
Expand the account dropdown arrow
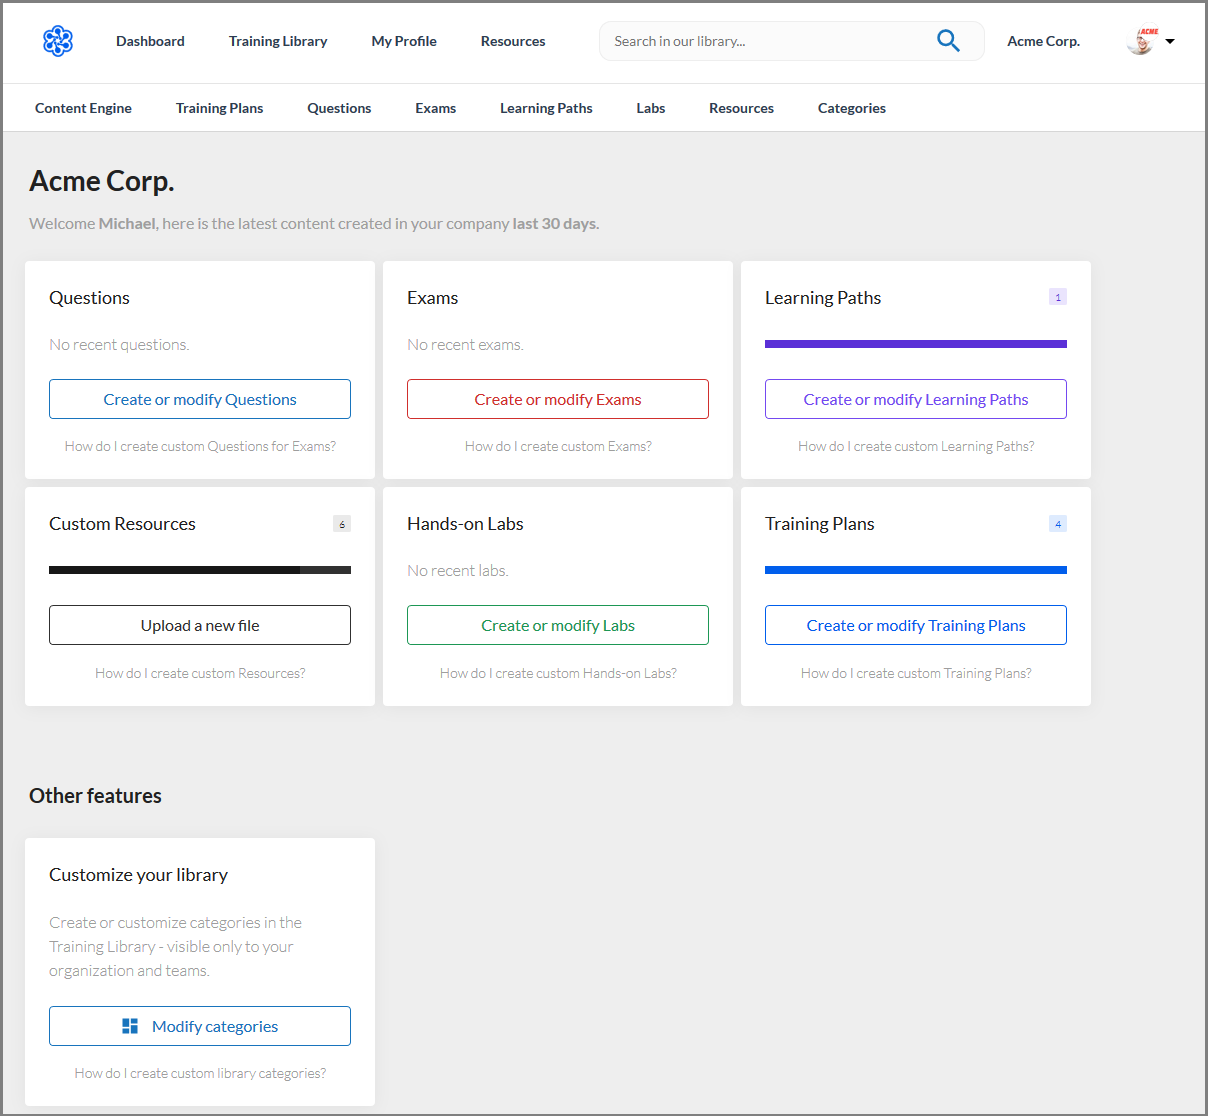click(1170, 42)
